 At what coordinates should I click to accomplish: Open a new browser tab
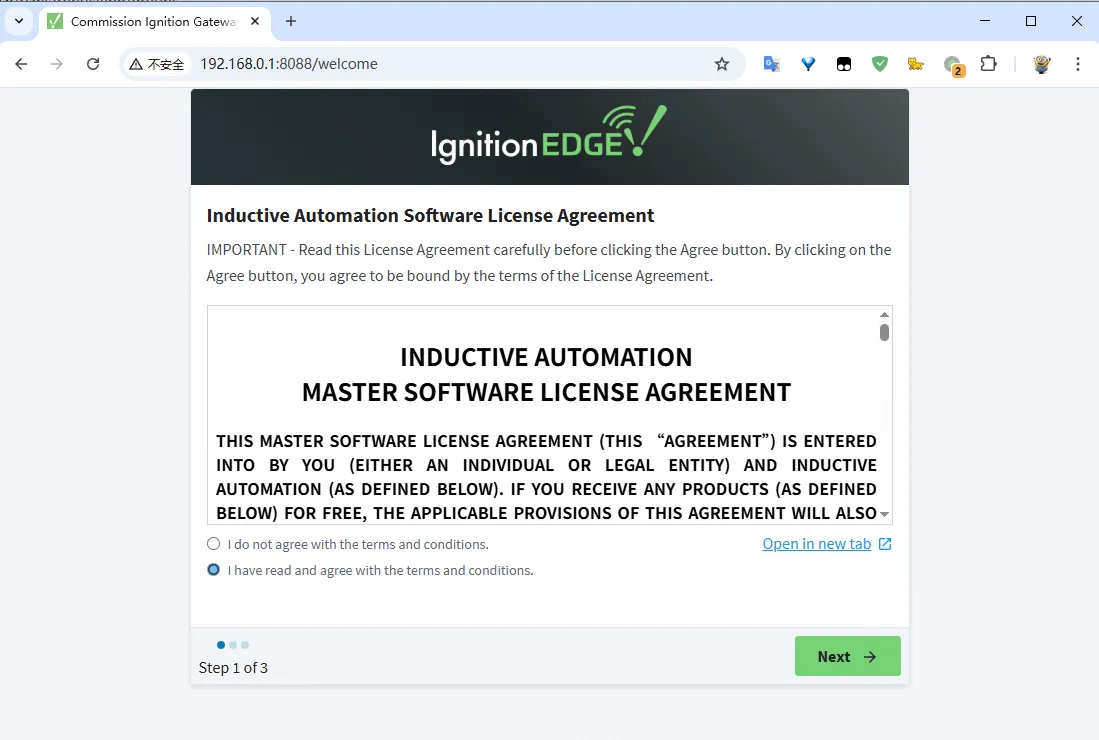(x=291, y=21)
